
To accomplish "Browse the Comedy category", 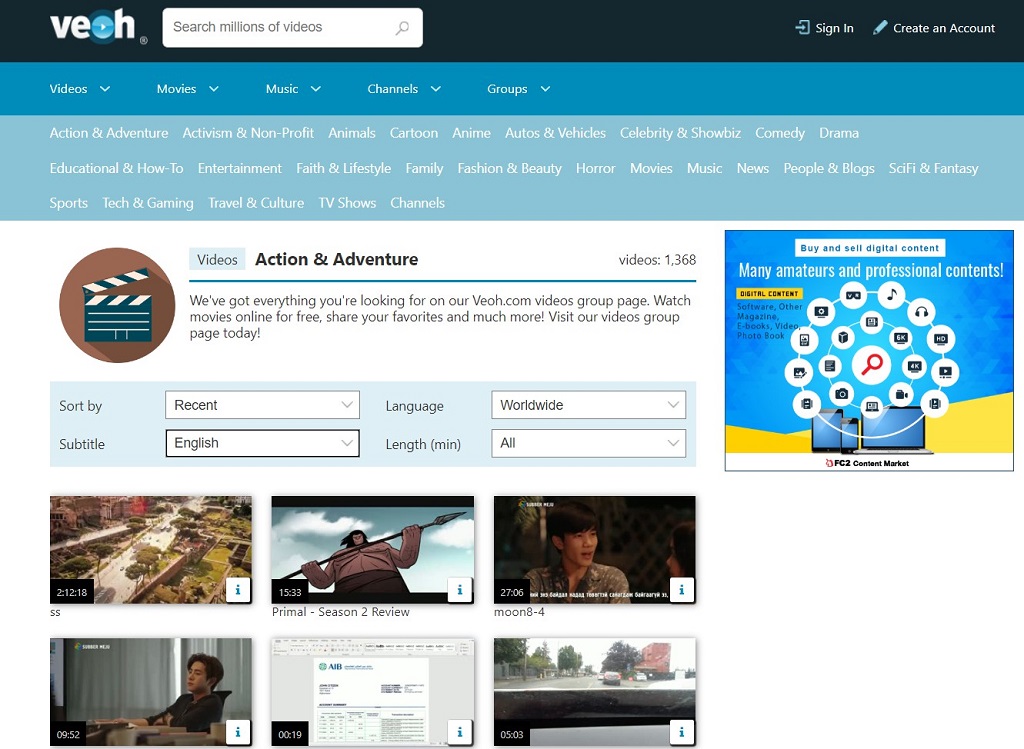I will tap(780, 133).
